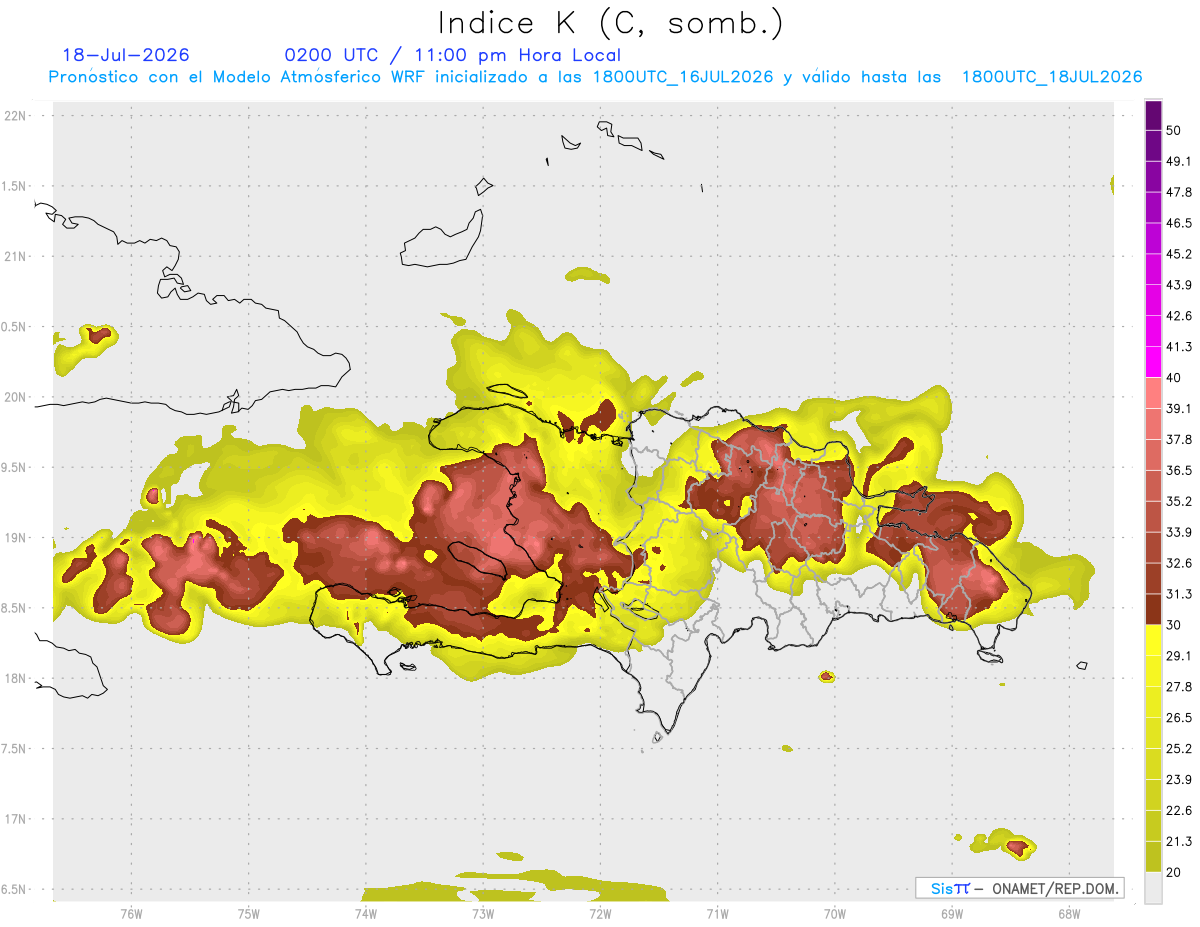Pick the yellow swatch between 29.1 and 30
The height and width of the screenshot is (927, 1200).
(1153, 640)
